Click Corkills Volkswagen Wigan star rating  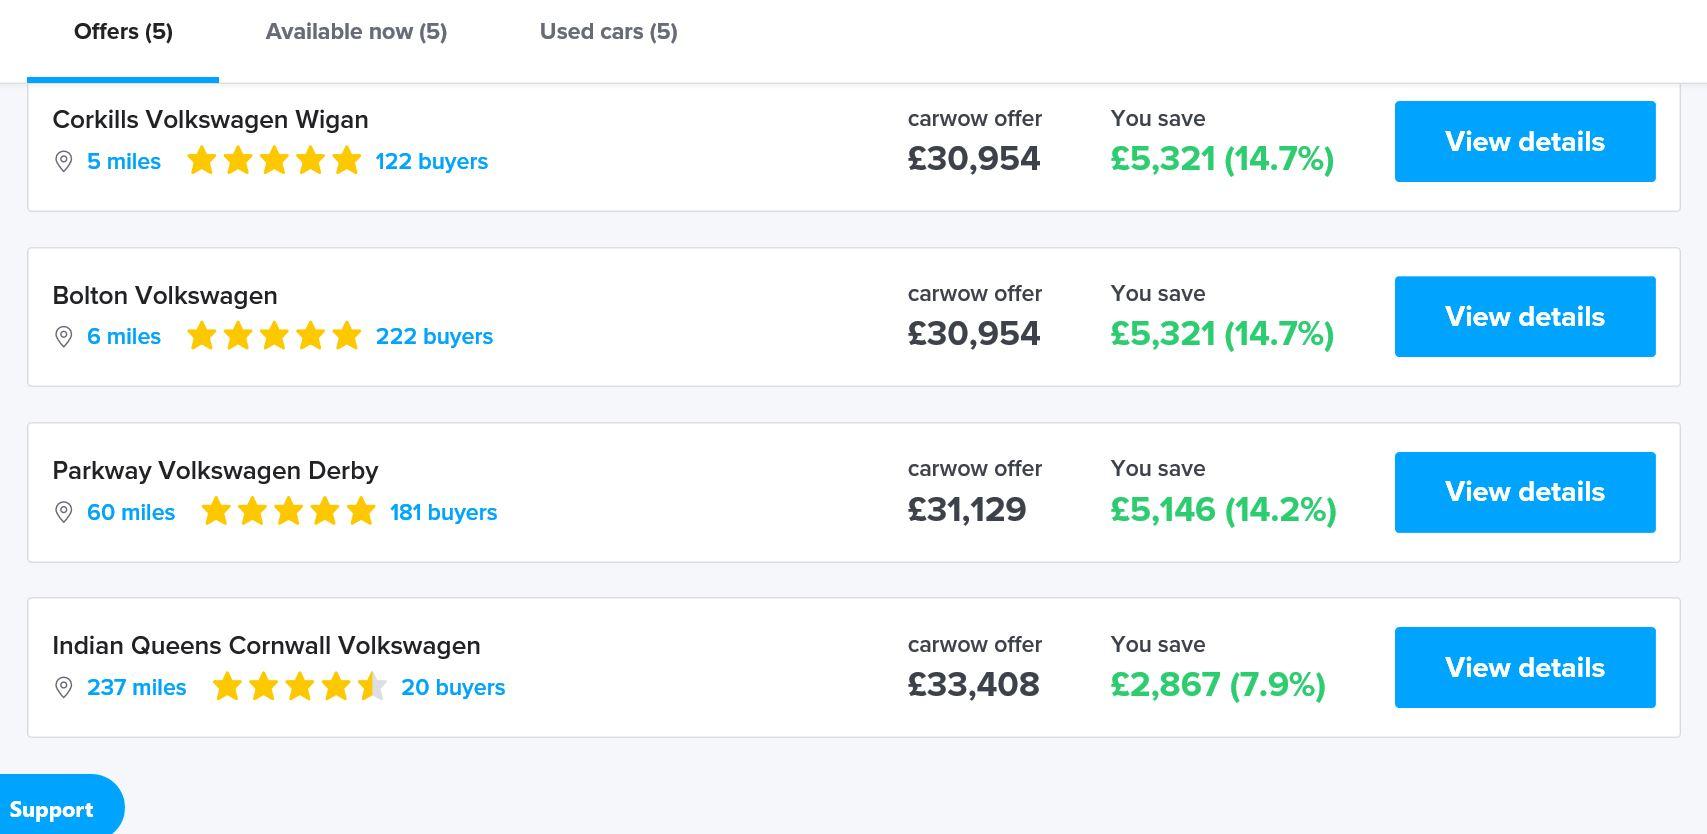274,161
